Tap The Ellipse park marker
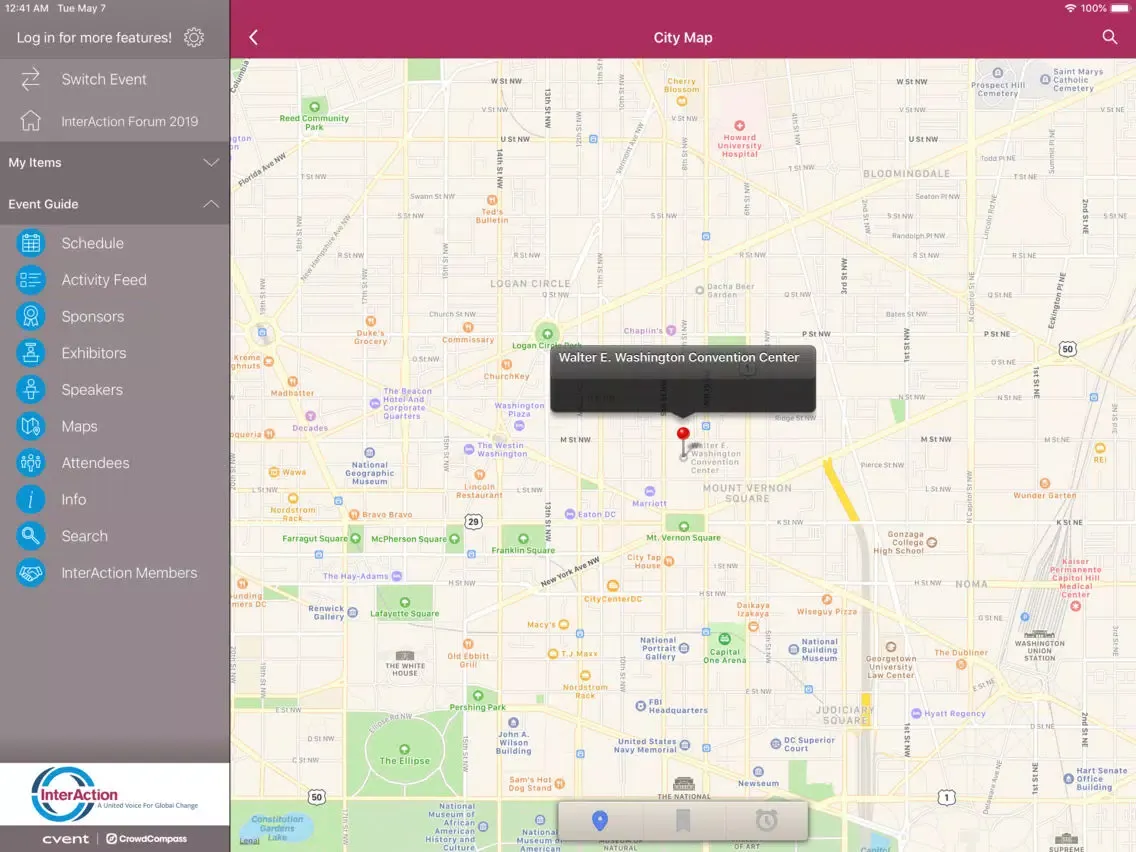The height and width of the screenshot is (852, 1136). point(404,749)
